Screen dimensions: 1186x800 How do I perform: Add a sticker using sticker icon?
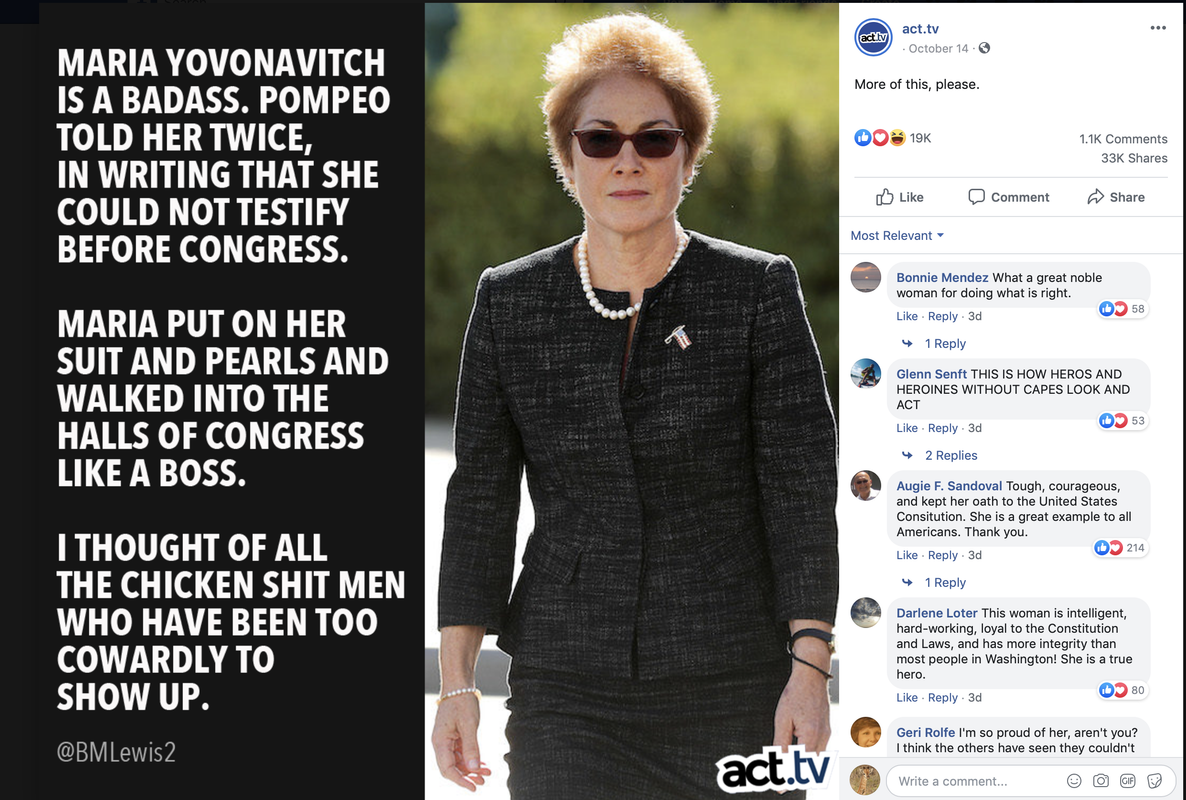[x=1154, y=781]
